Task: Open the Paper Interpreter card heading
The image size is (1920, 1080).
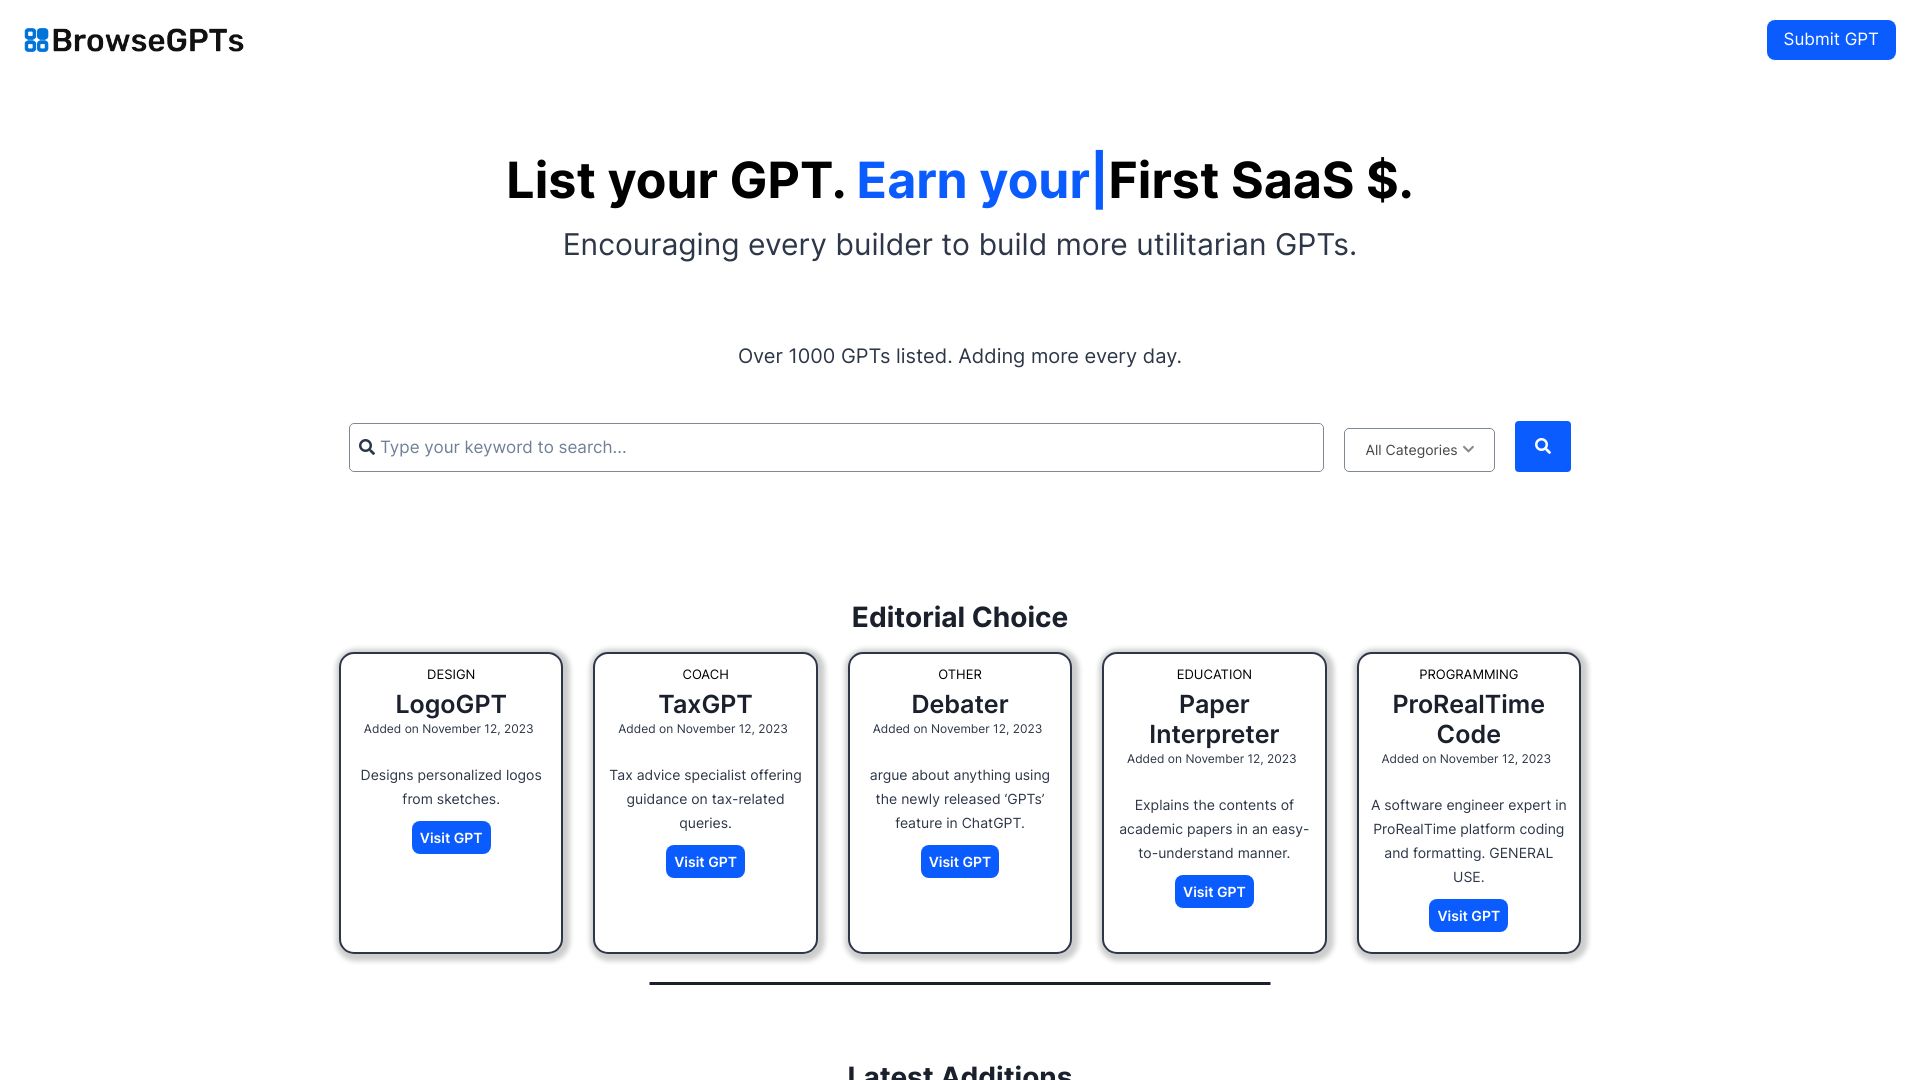Action: coord(1213,719)
